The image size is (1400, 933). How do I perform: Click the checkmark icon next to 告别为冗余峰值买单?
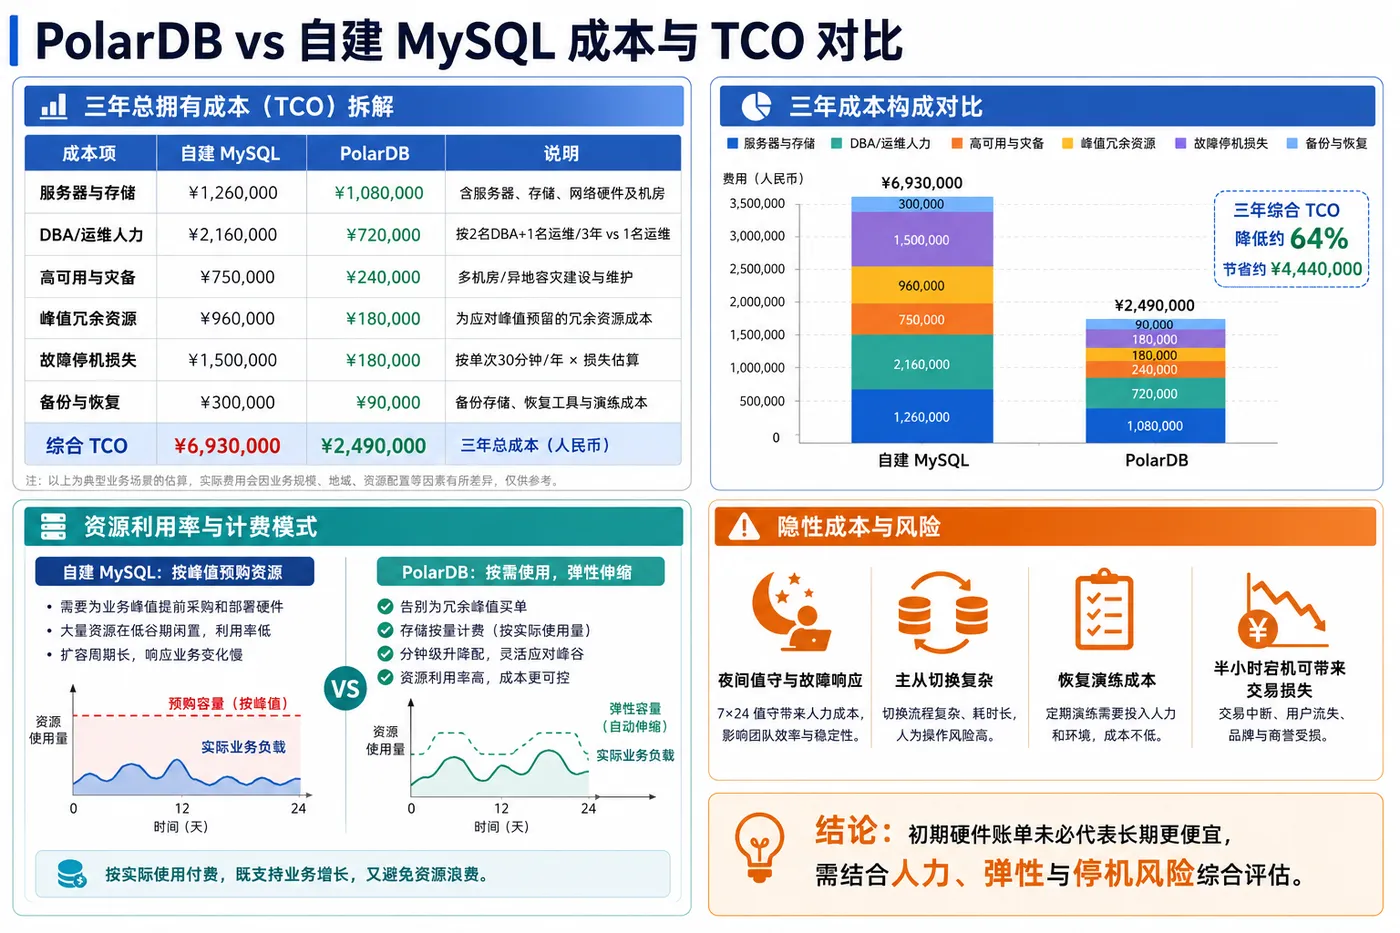pos(385,606)
